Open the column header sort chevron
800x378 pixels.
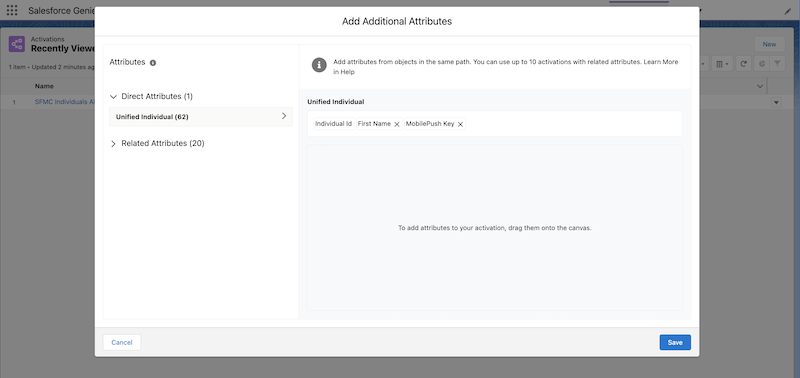point(760,86)
